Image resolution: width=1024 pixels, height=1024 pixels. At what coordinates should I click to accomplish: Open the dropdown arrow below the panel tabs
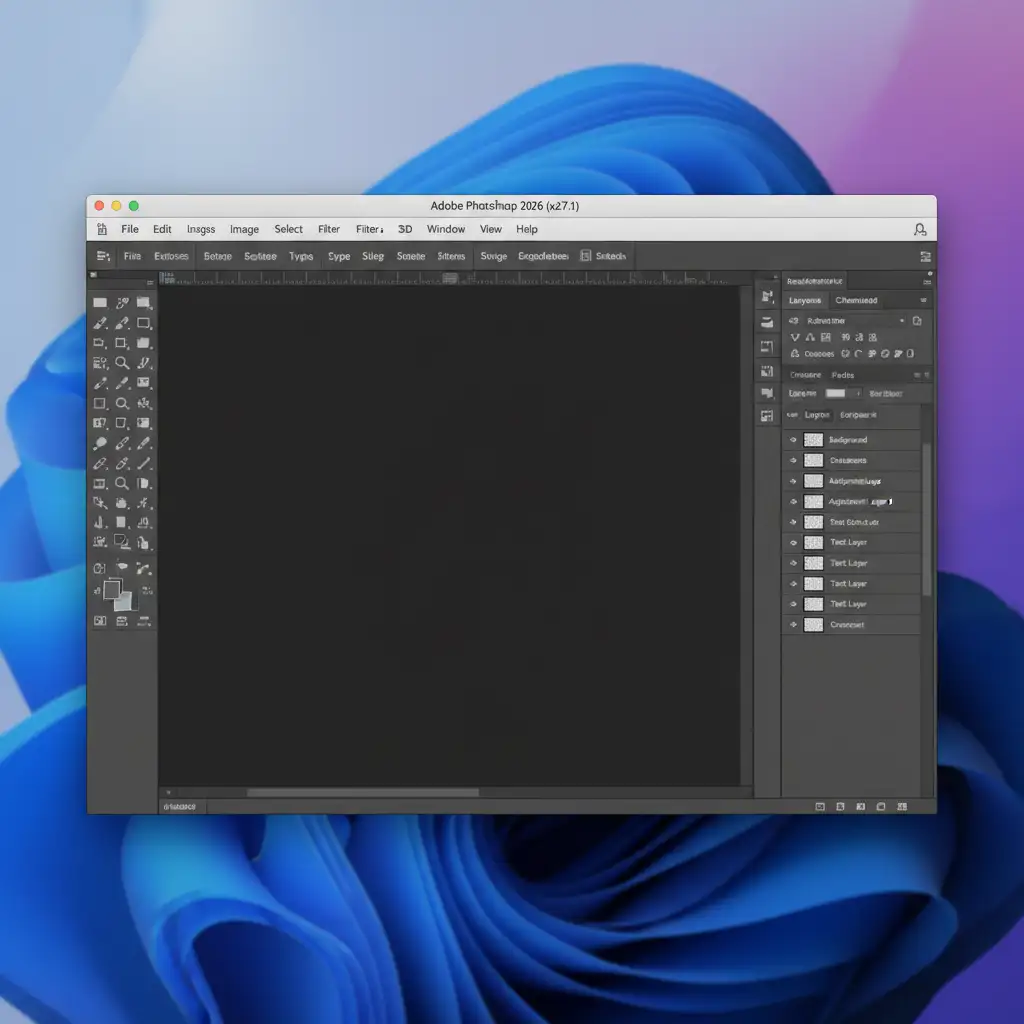click(x=901, y=321)
